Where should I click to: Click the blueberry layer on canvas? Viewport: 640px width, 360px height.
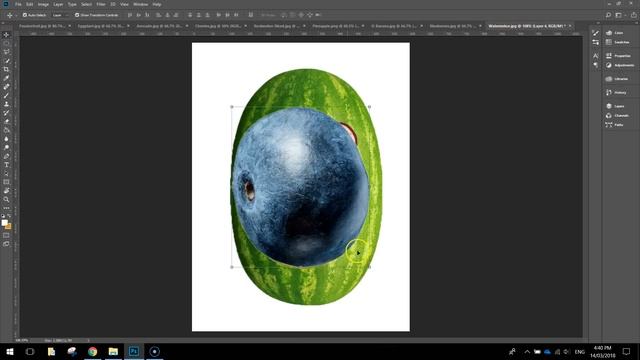pyautogui.click(x=300, y=186)
